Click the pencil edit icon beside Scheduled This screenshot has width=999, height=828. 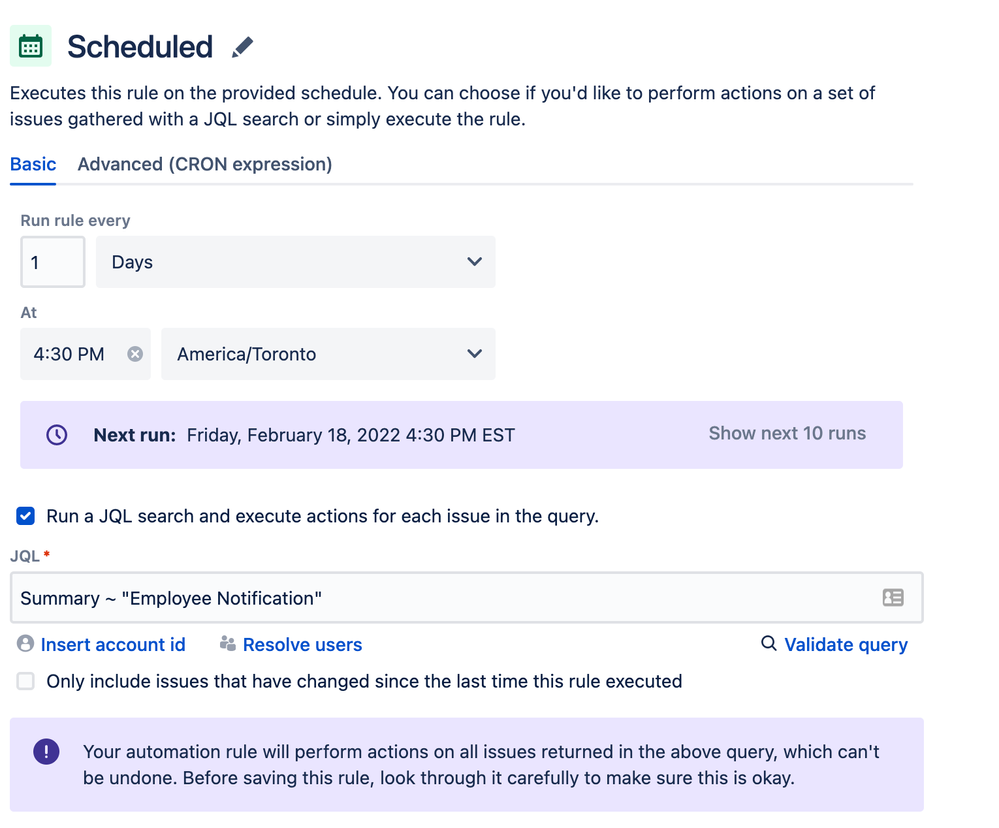[242, 47]
